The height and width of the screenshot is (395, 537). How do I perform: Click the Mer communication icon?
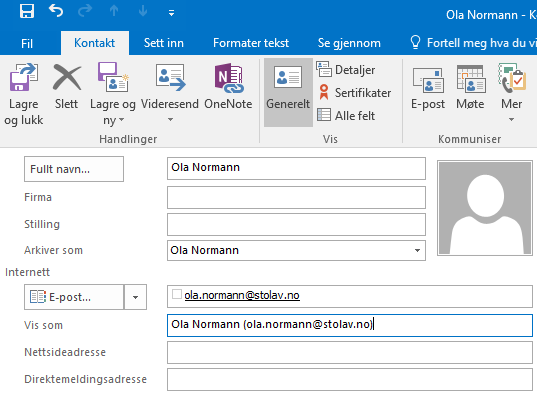click(x=512, y=78)
